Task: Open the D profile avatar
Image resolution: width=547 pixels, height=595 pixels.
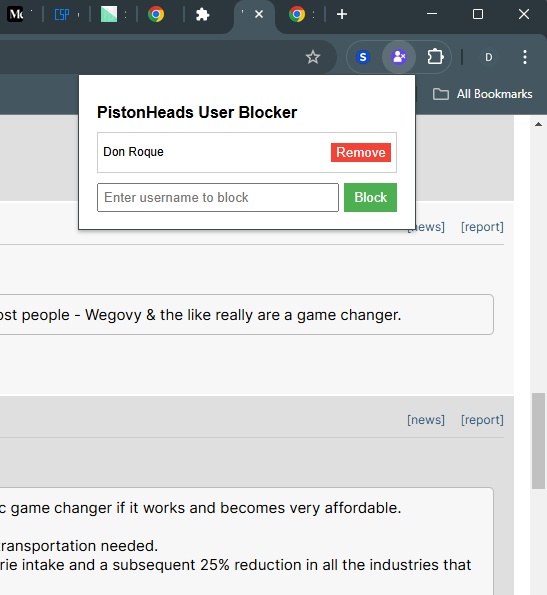Action: pos(489,57)
